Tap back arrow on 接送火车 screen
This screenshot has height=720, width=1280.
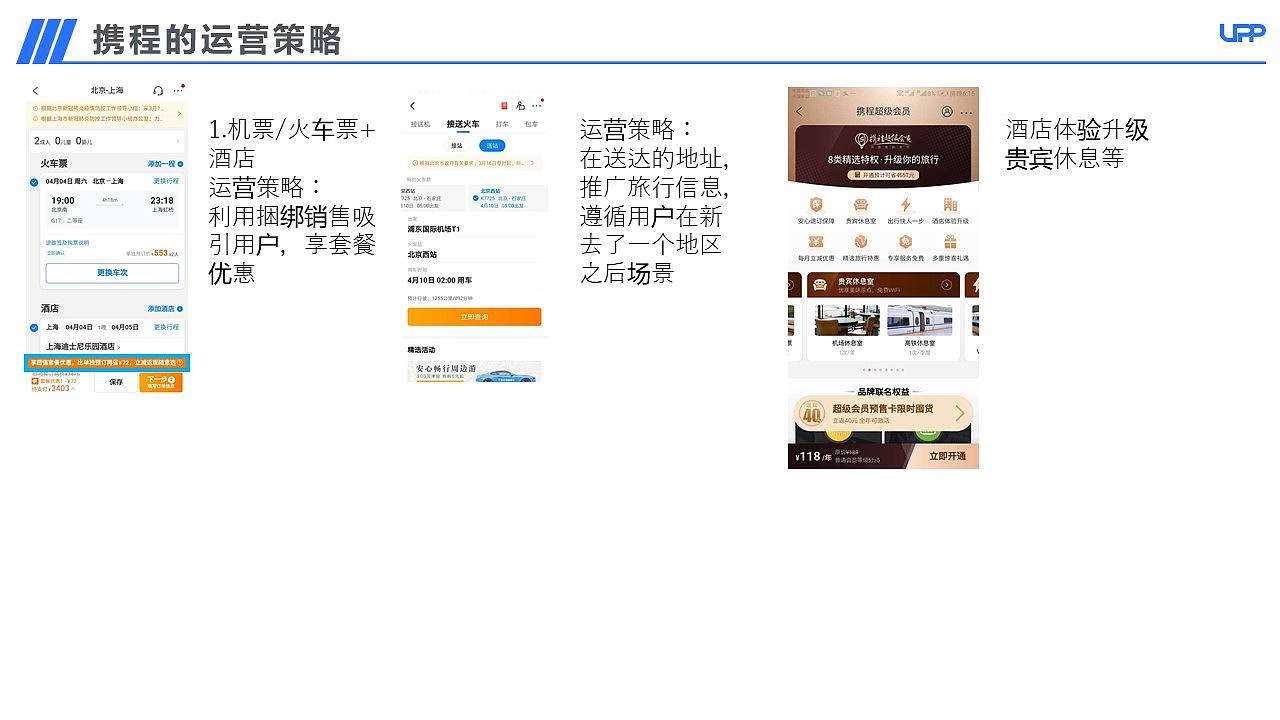412,106
